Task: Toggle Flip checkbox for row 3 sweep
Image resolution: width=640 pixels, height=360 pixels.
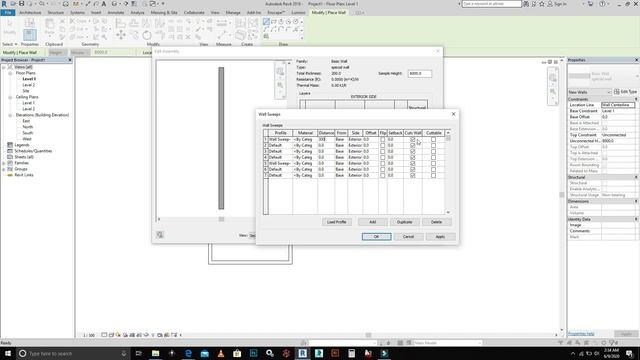Action: point(382,151)
